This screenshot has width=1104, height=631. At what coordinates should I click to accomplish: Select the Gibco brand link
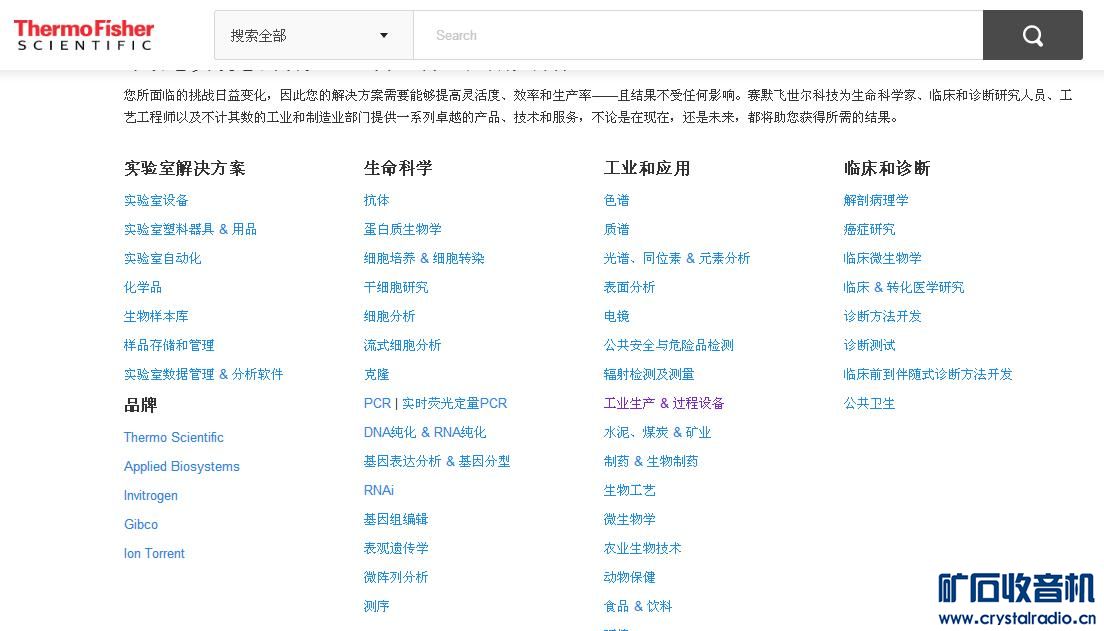point(141,524)
